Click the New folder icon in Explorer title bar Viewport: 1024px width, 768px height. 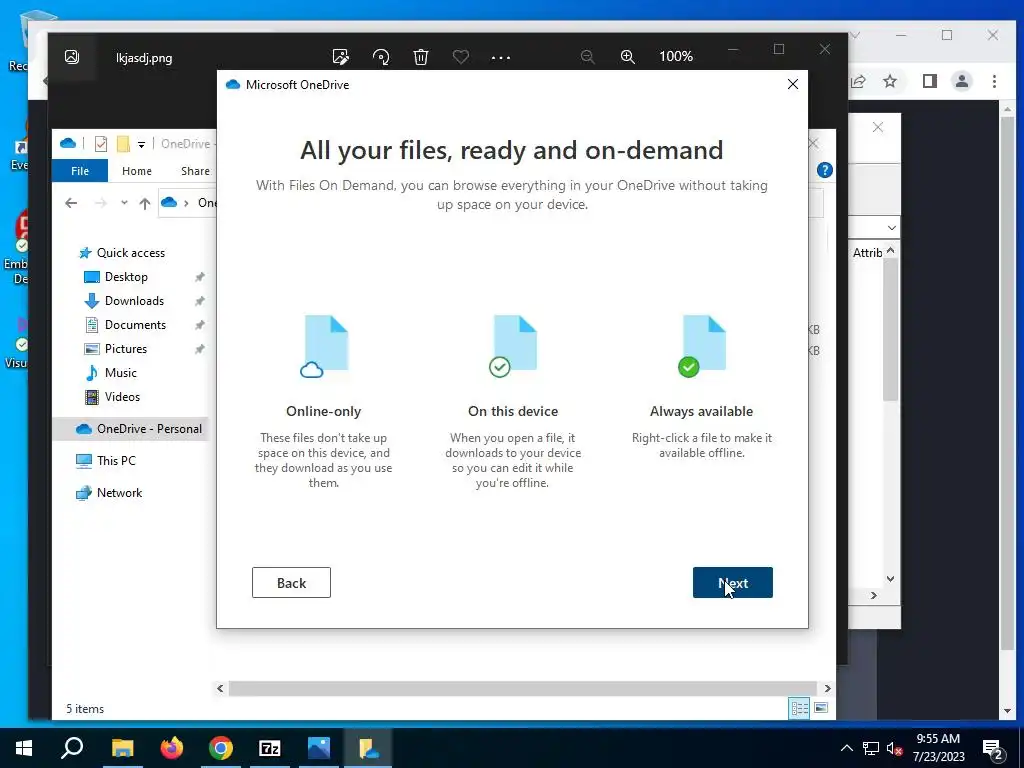pos(123,144)
